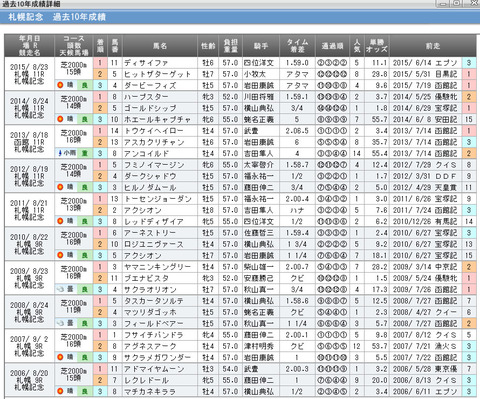The height and width of the screenshot is (399, 480).
Task: Select horse name サクラオリオン
Action: [150, 289]
